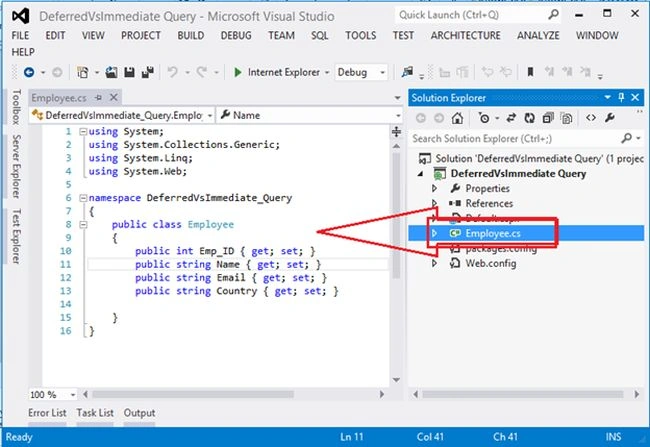Click the Save All toolbar icon
The height and width of the screenshot is (447, 650).
point(148,72)
